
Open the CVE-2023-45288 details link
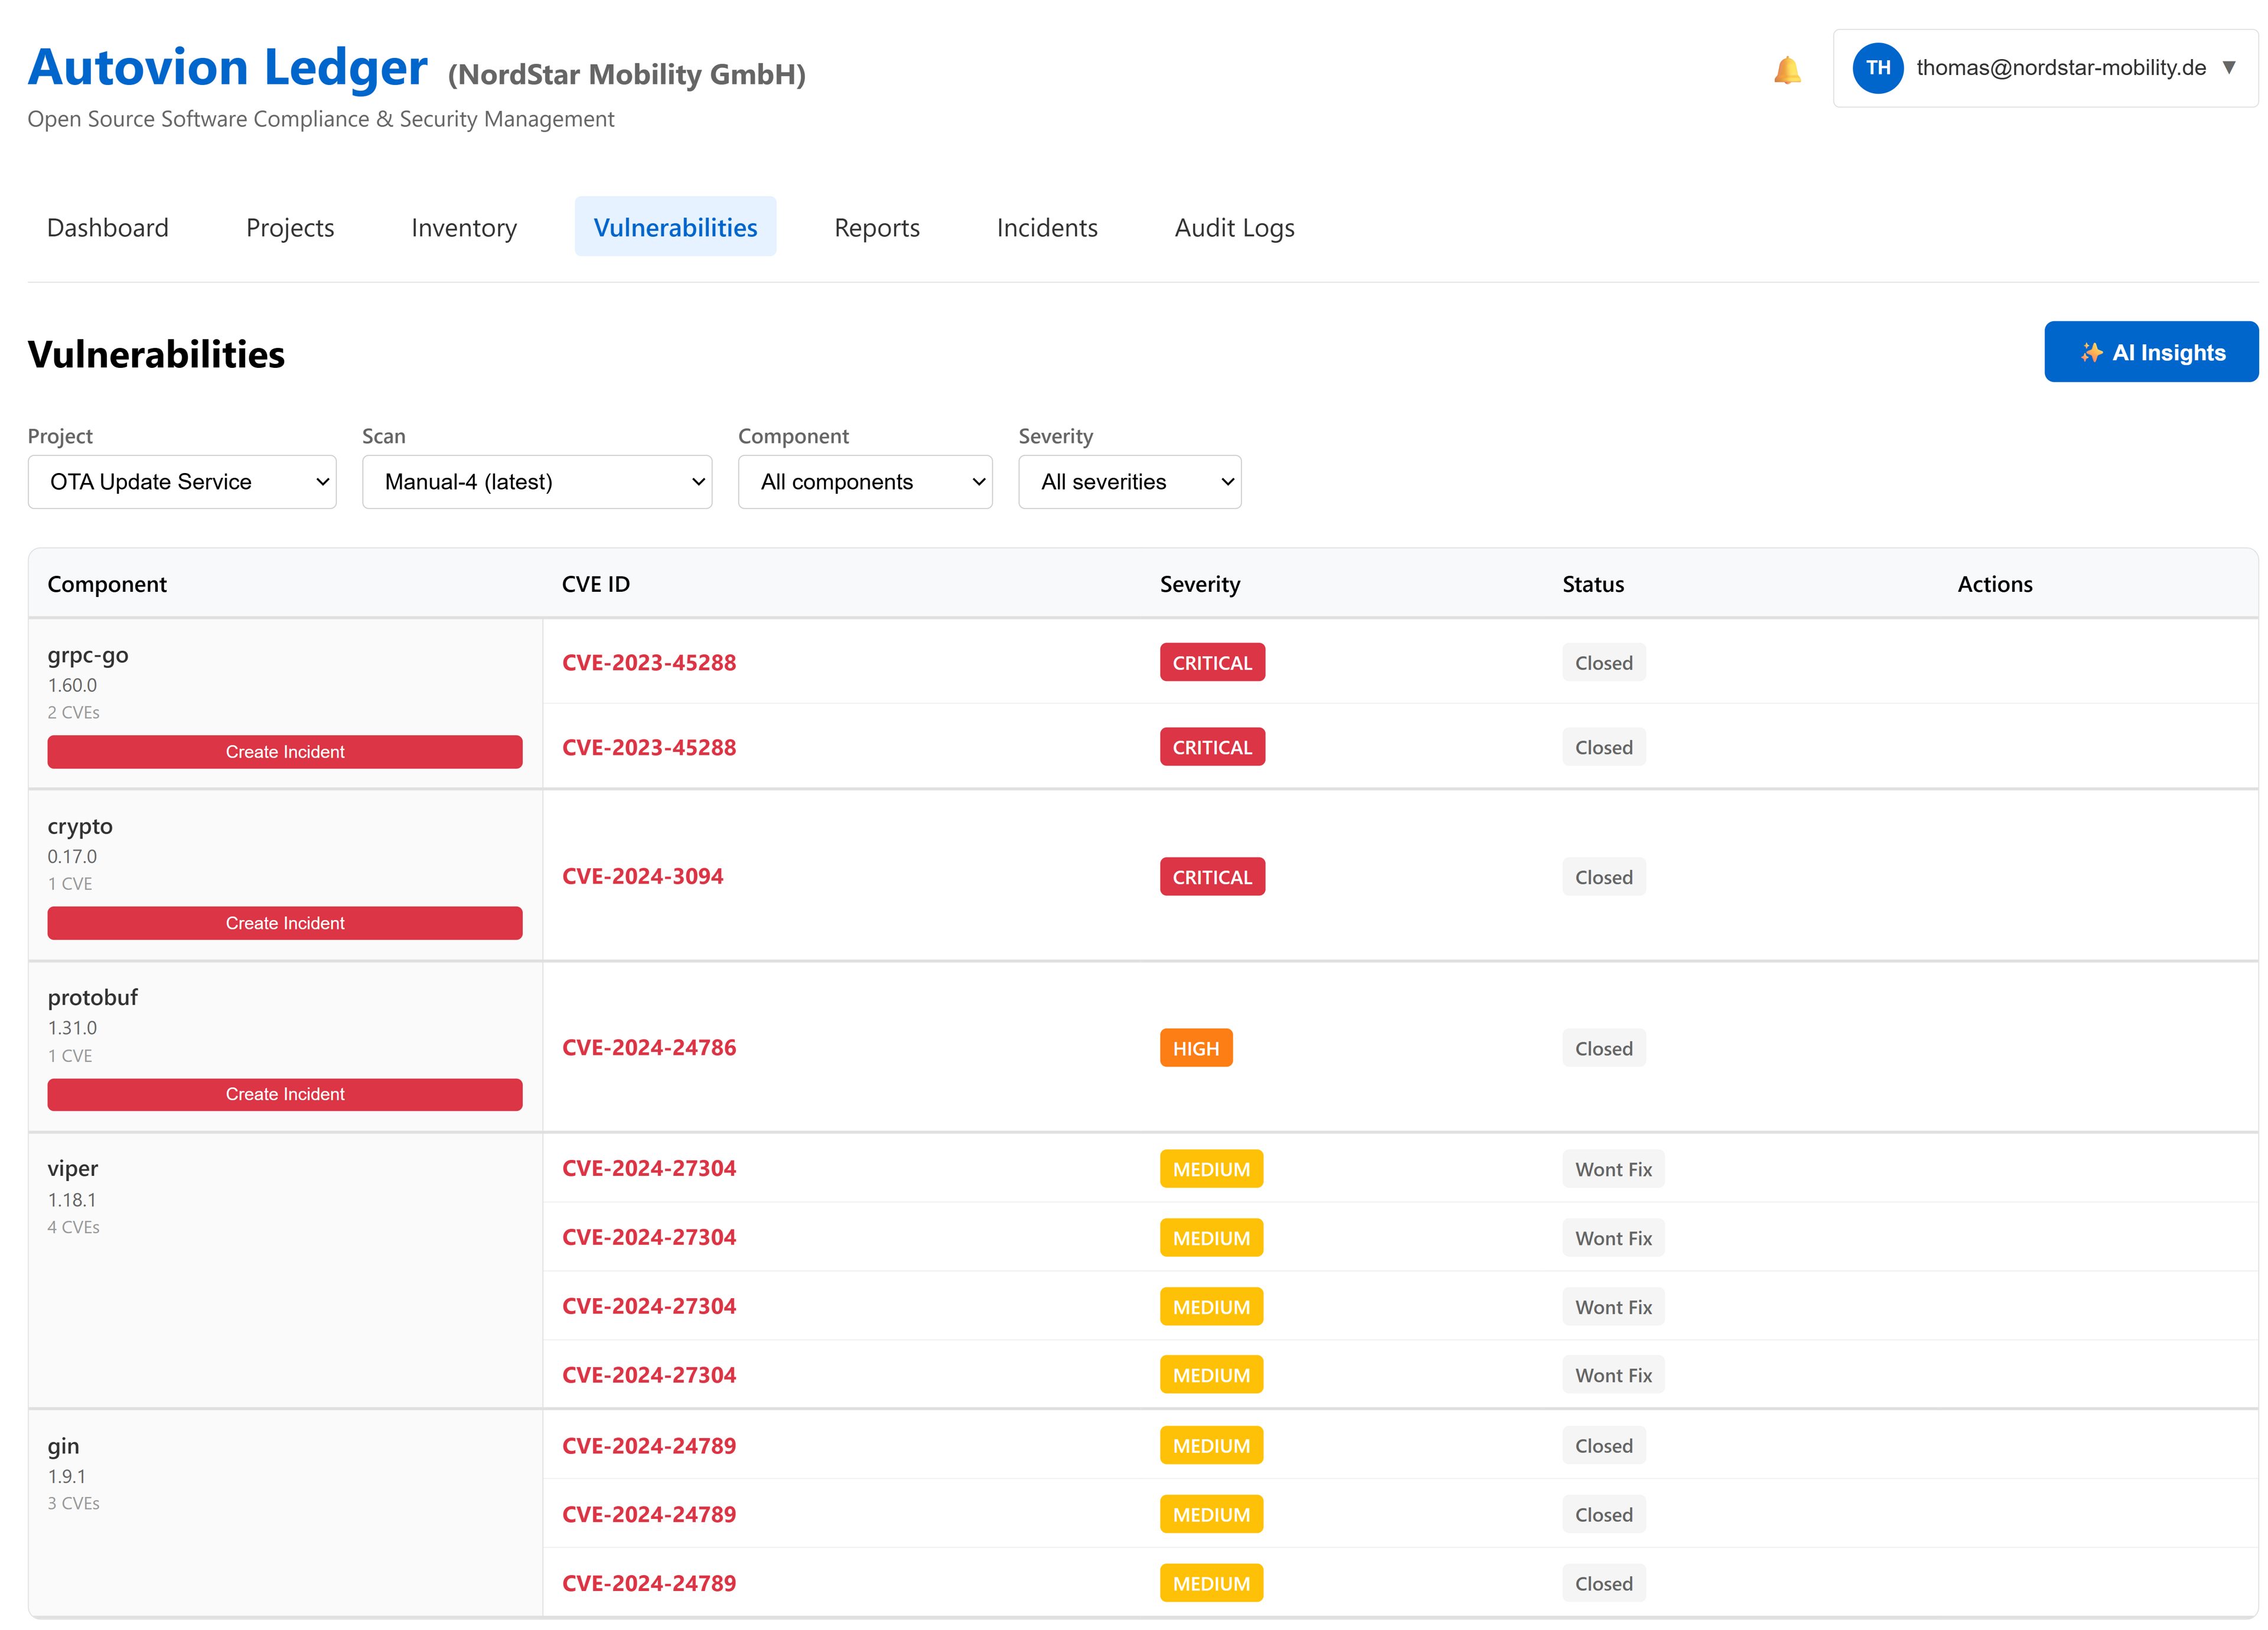(x=649, y=662)
